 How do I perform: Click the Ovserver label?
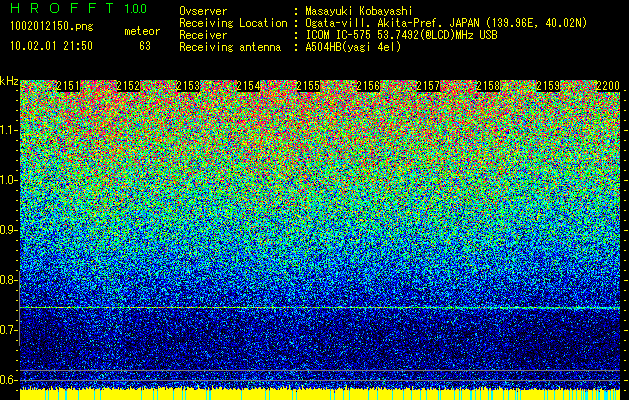(x=203, y=11)
